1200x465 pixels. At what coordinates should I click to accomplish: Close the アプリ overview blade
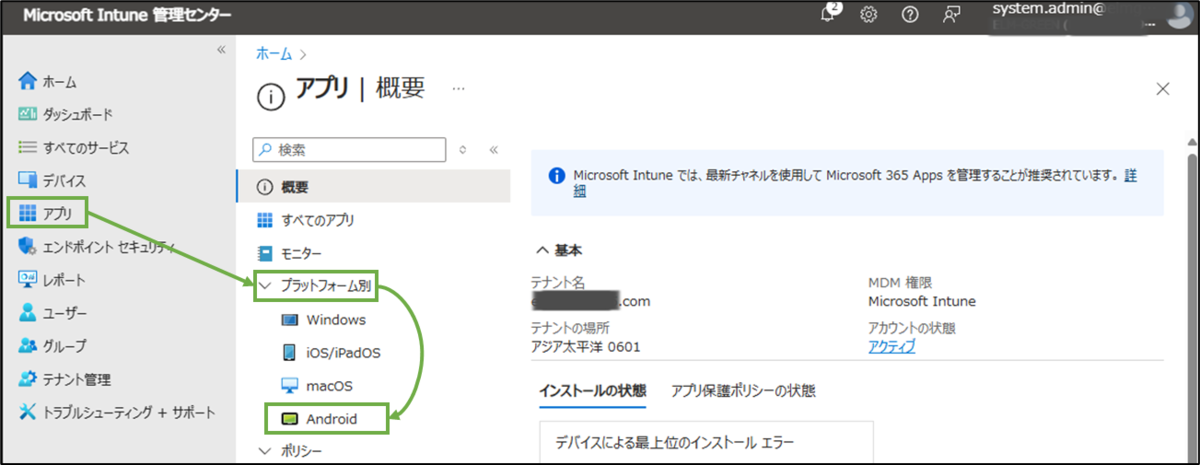click(1163, 89)
